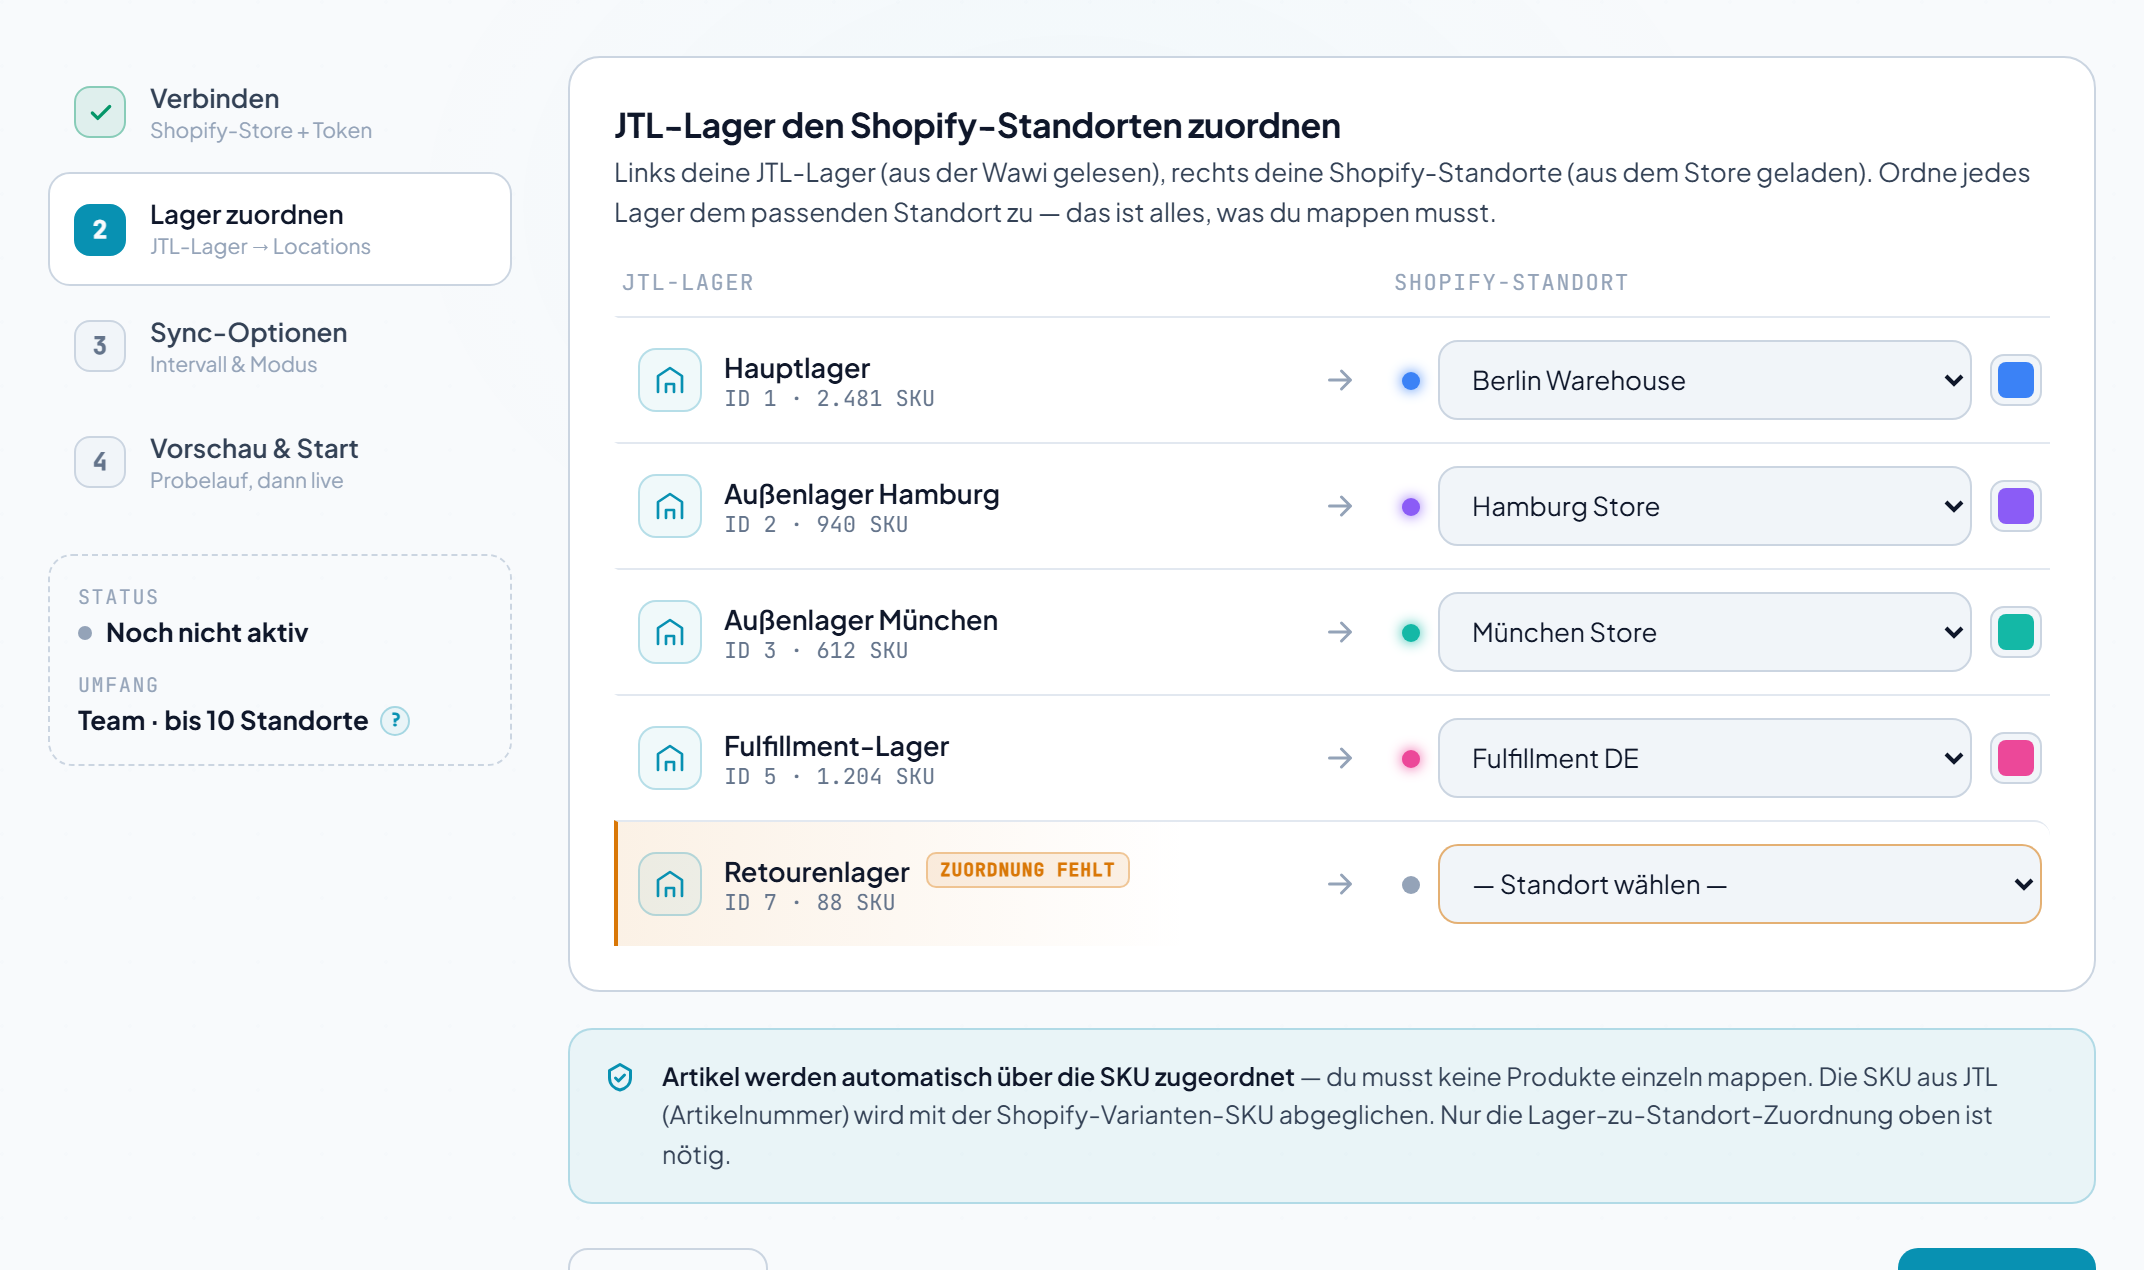Click the Fulfillment-Lager warehouse icon
2144x1270 pixels.
coord(670,758)
